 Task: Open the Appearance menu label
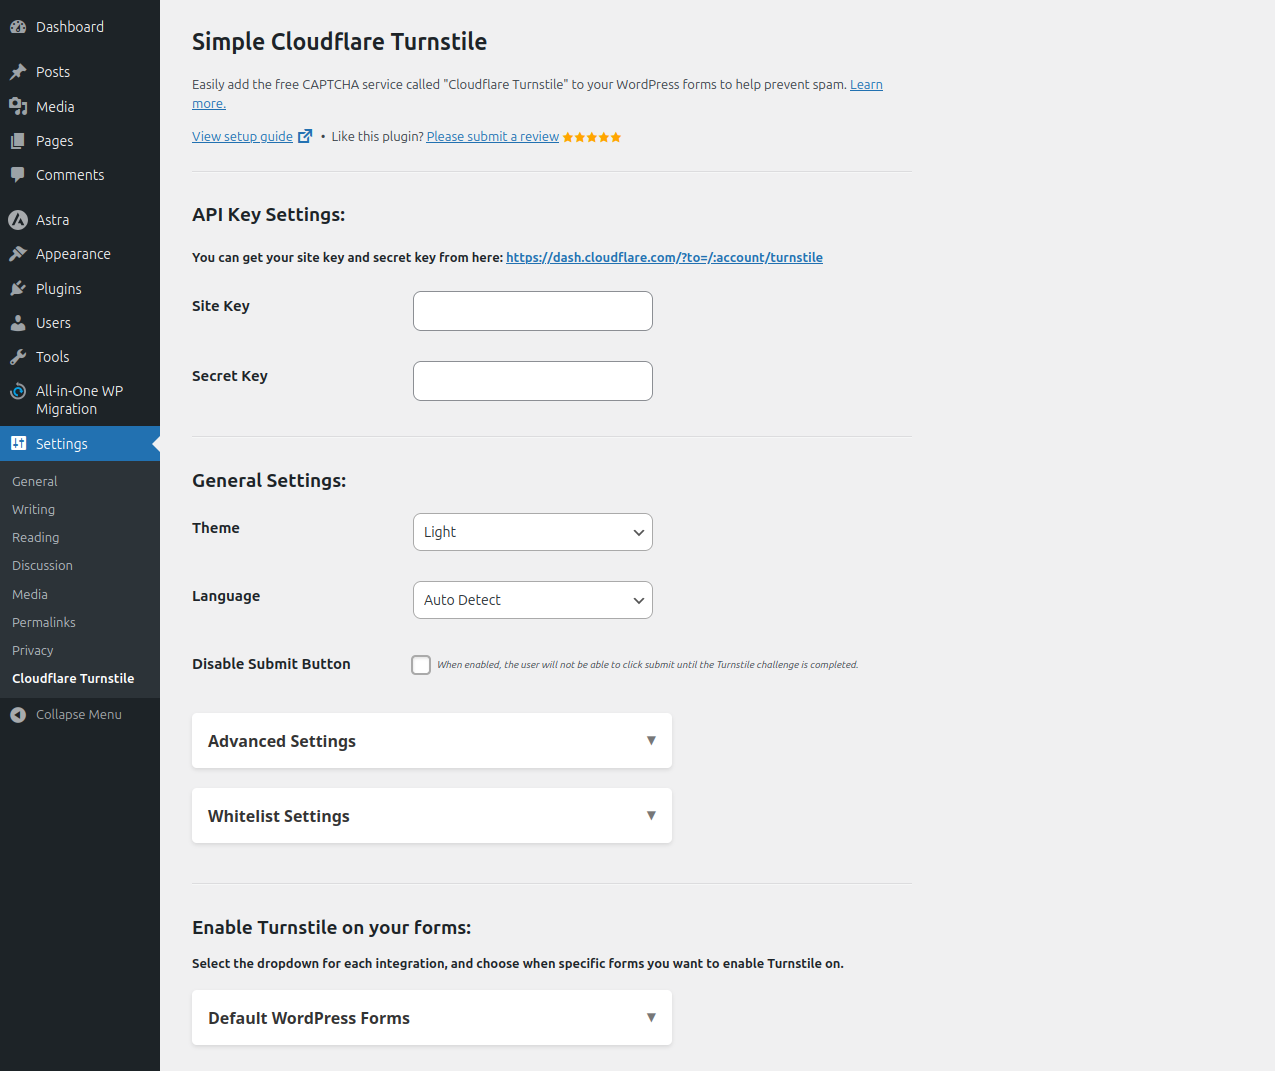tap(73, 254)
